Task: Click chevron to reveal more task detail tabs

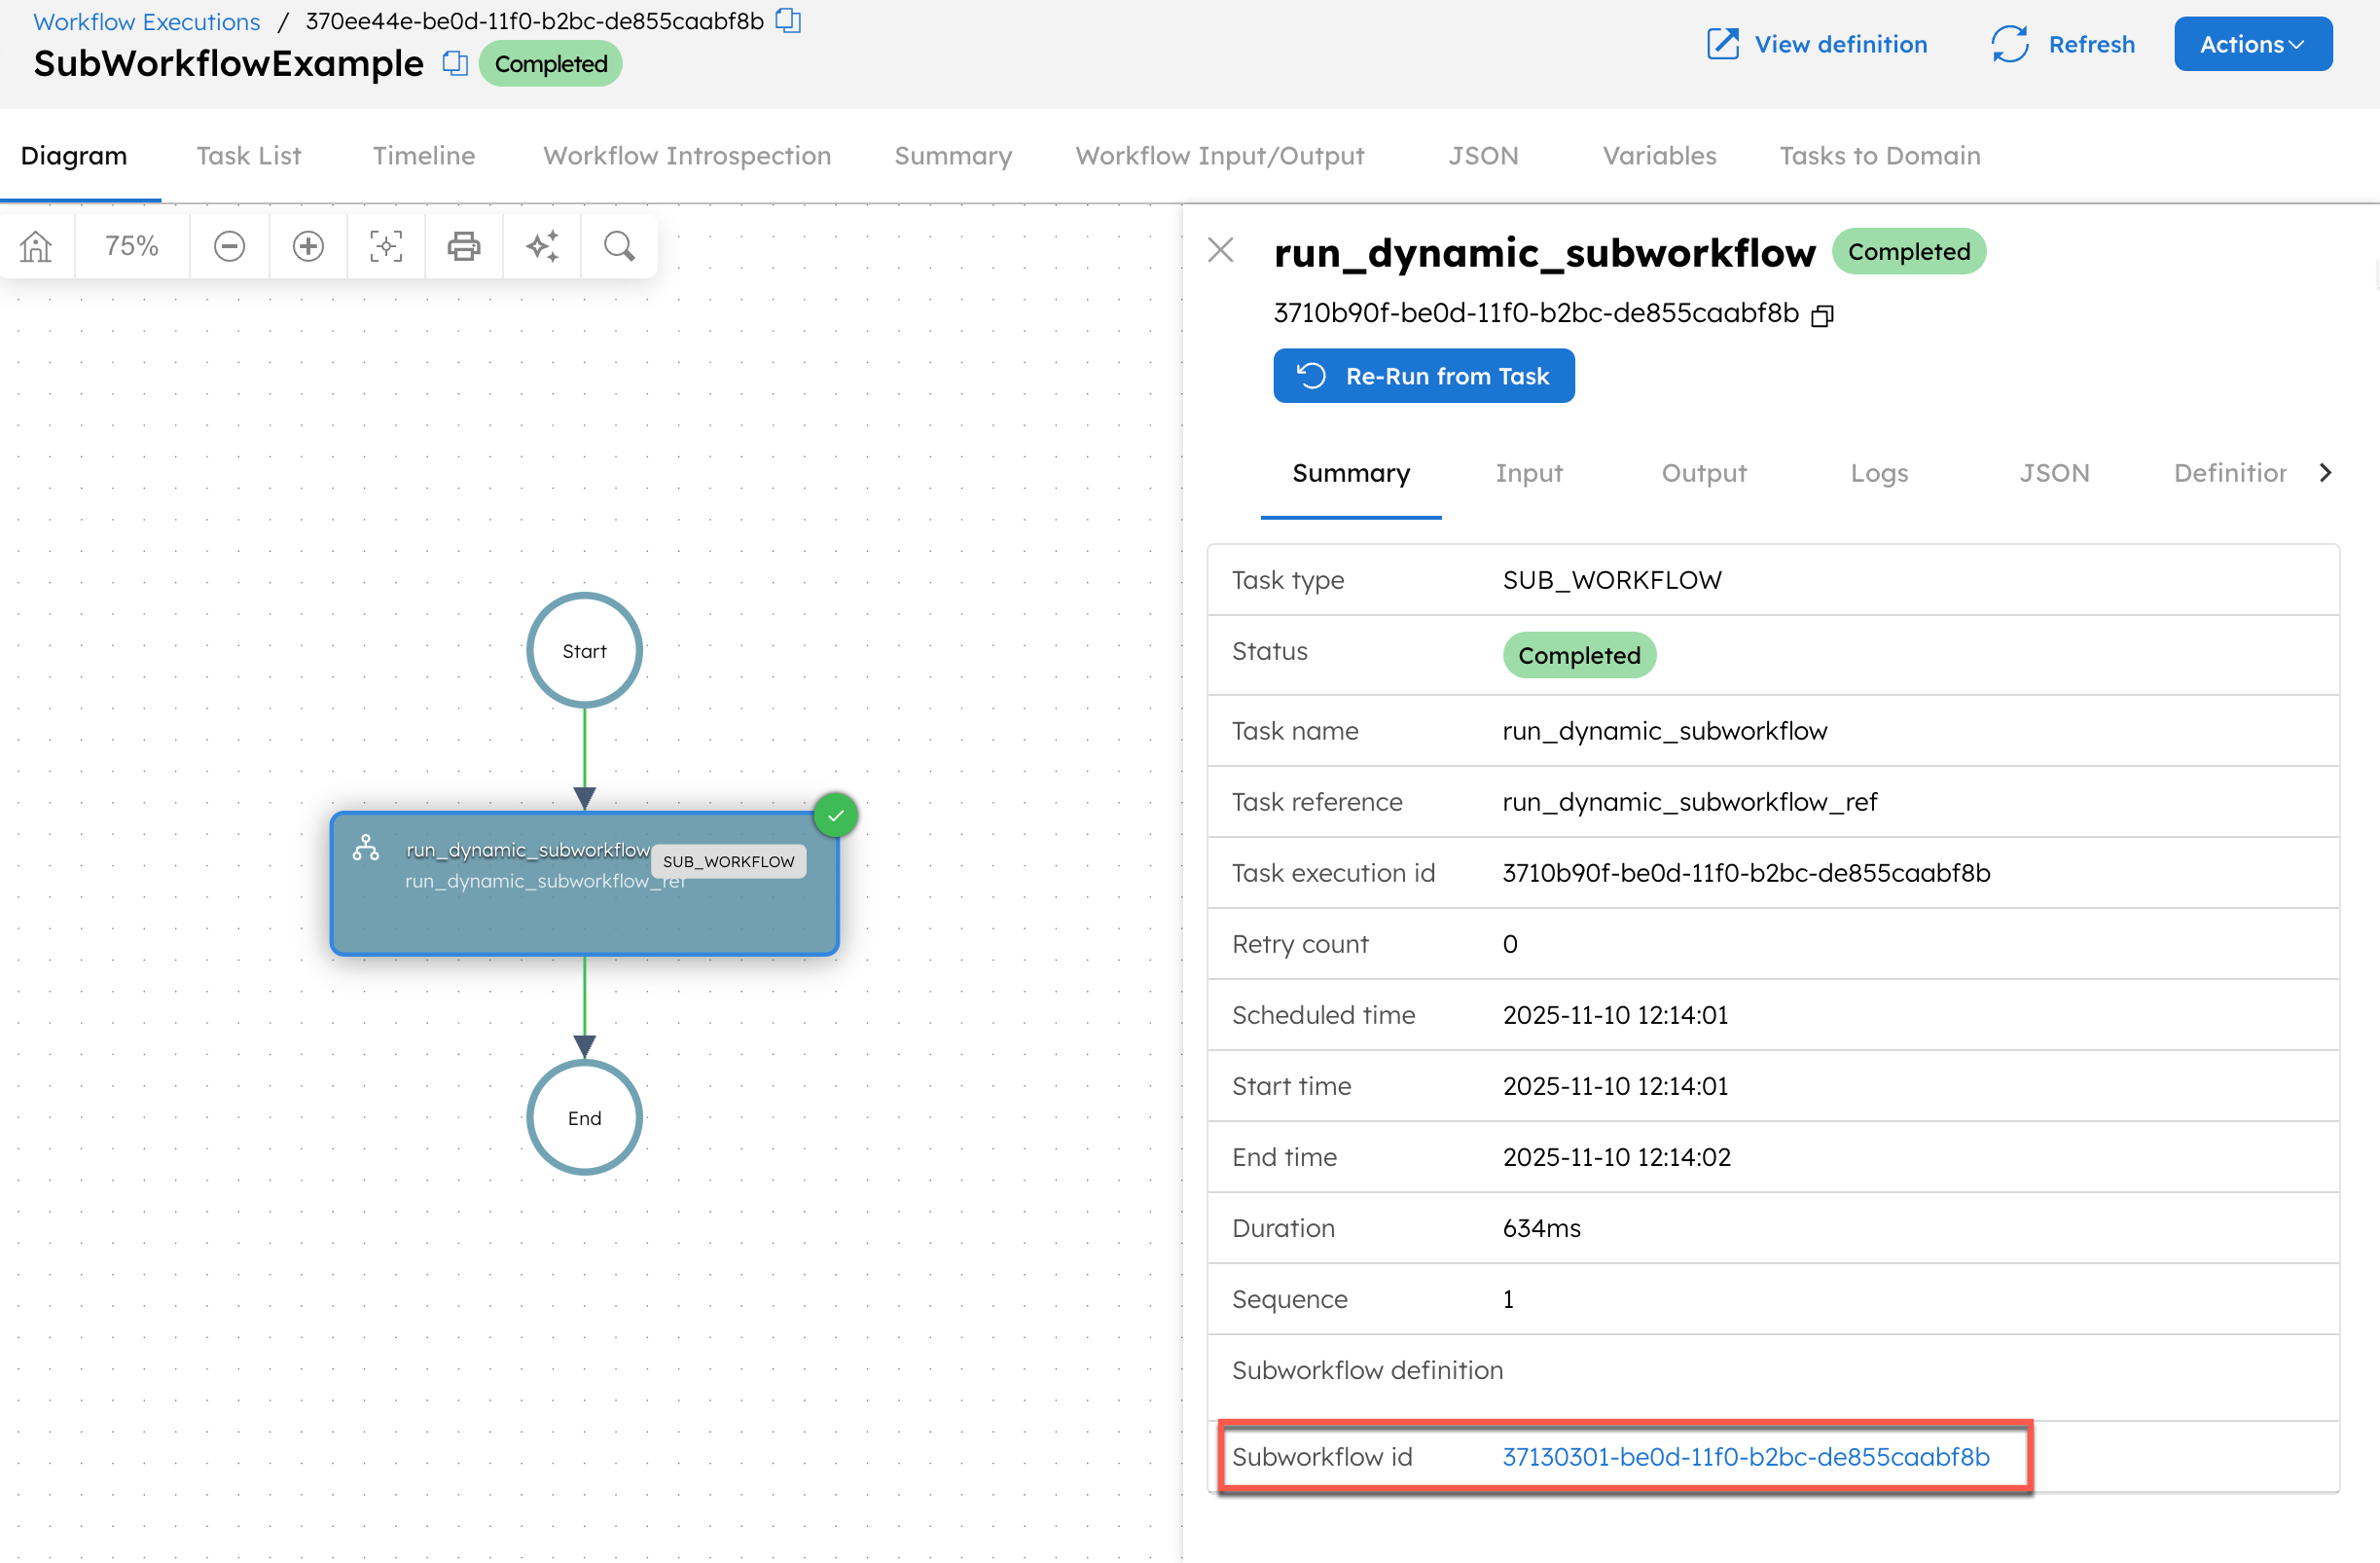Action: click(2328, 472)
